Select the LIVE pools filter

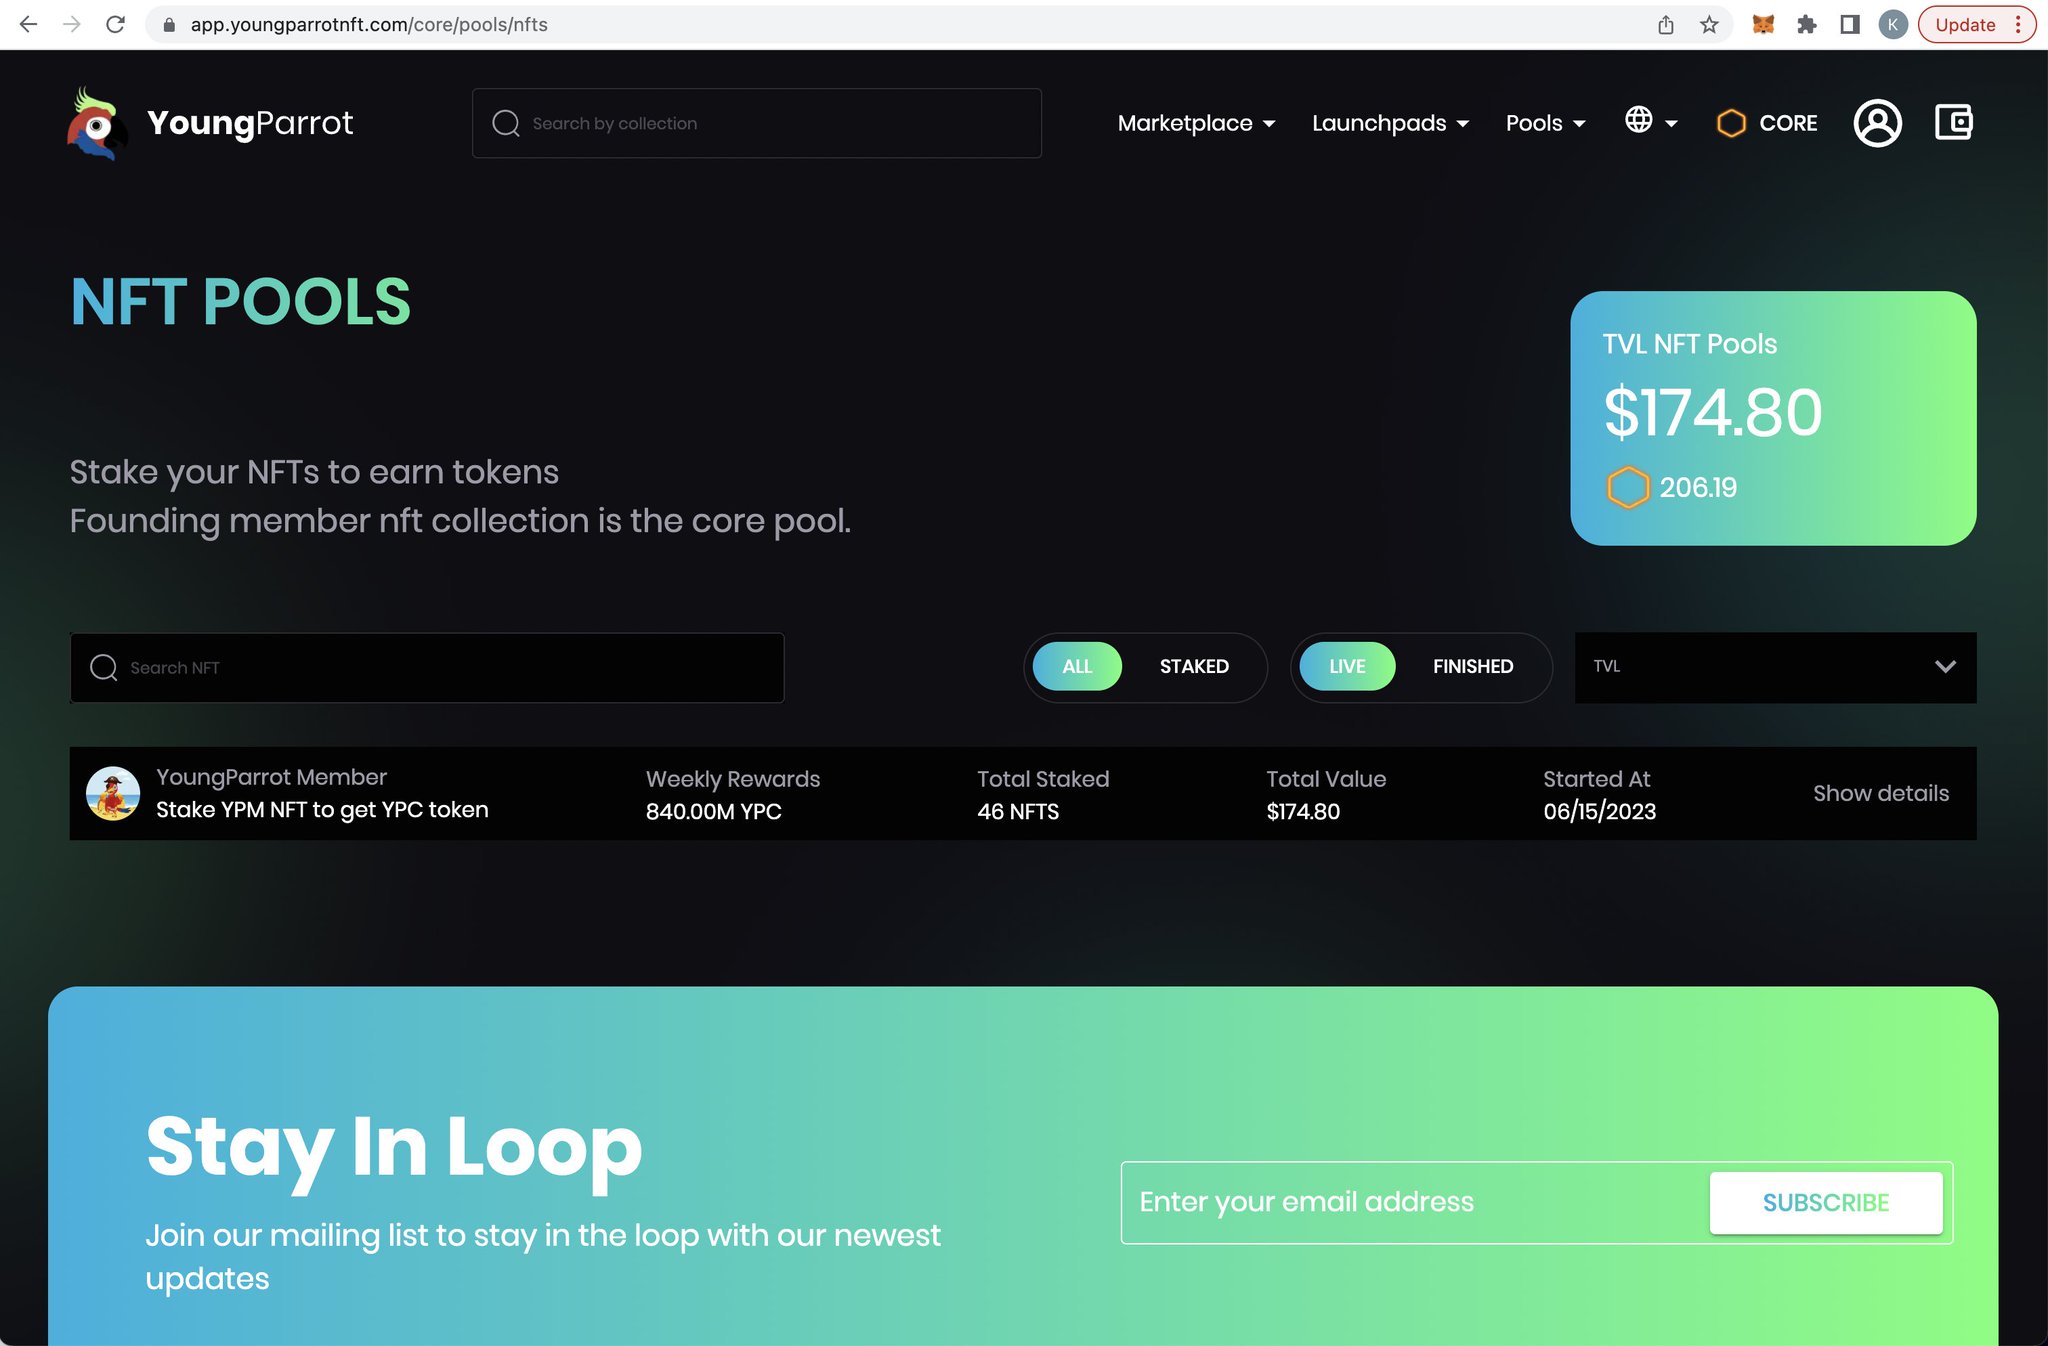(1347, 667)
